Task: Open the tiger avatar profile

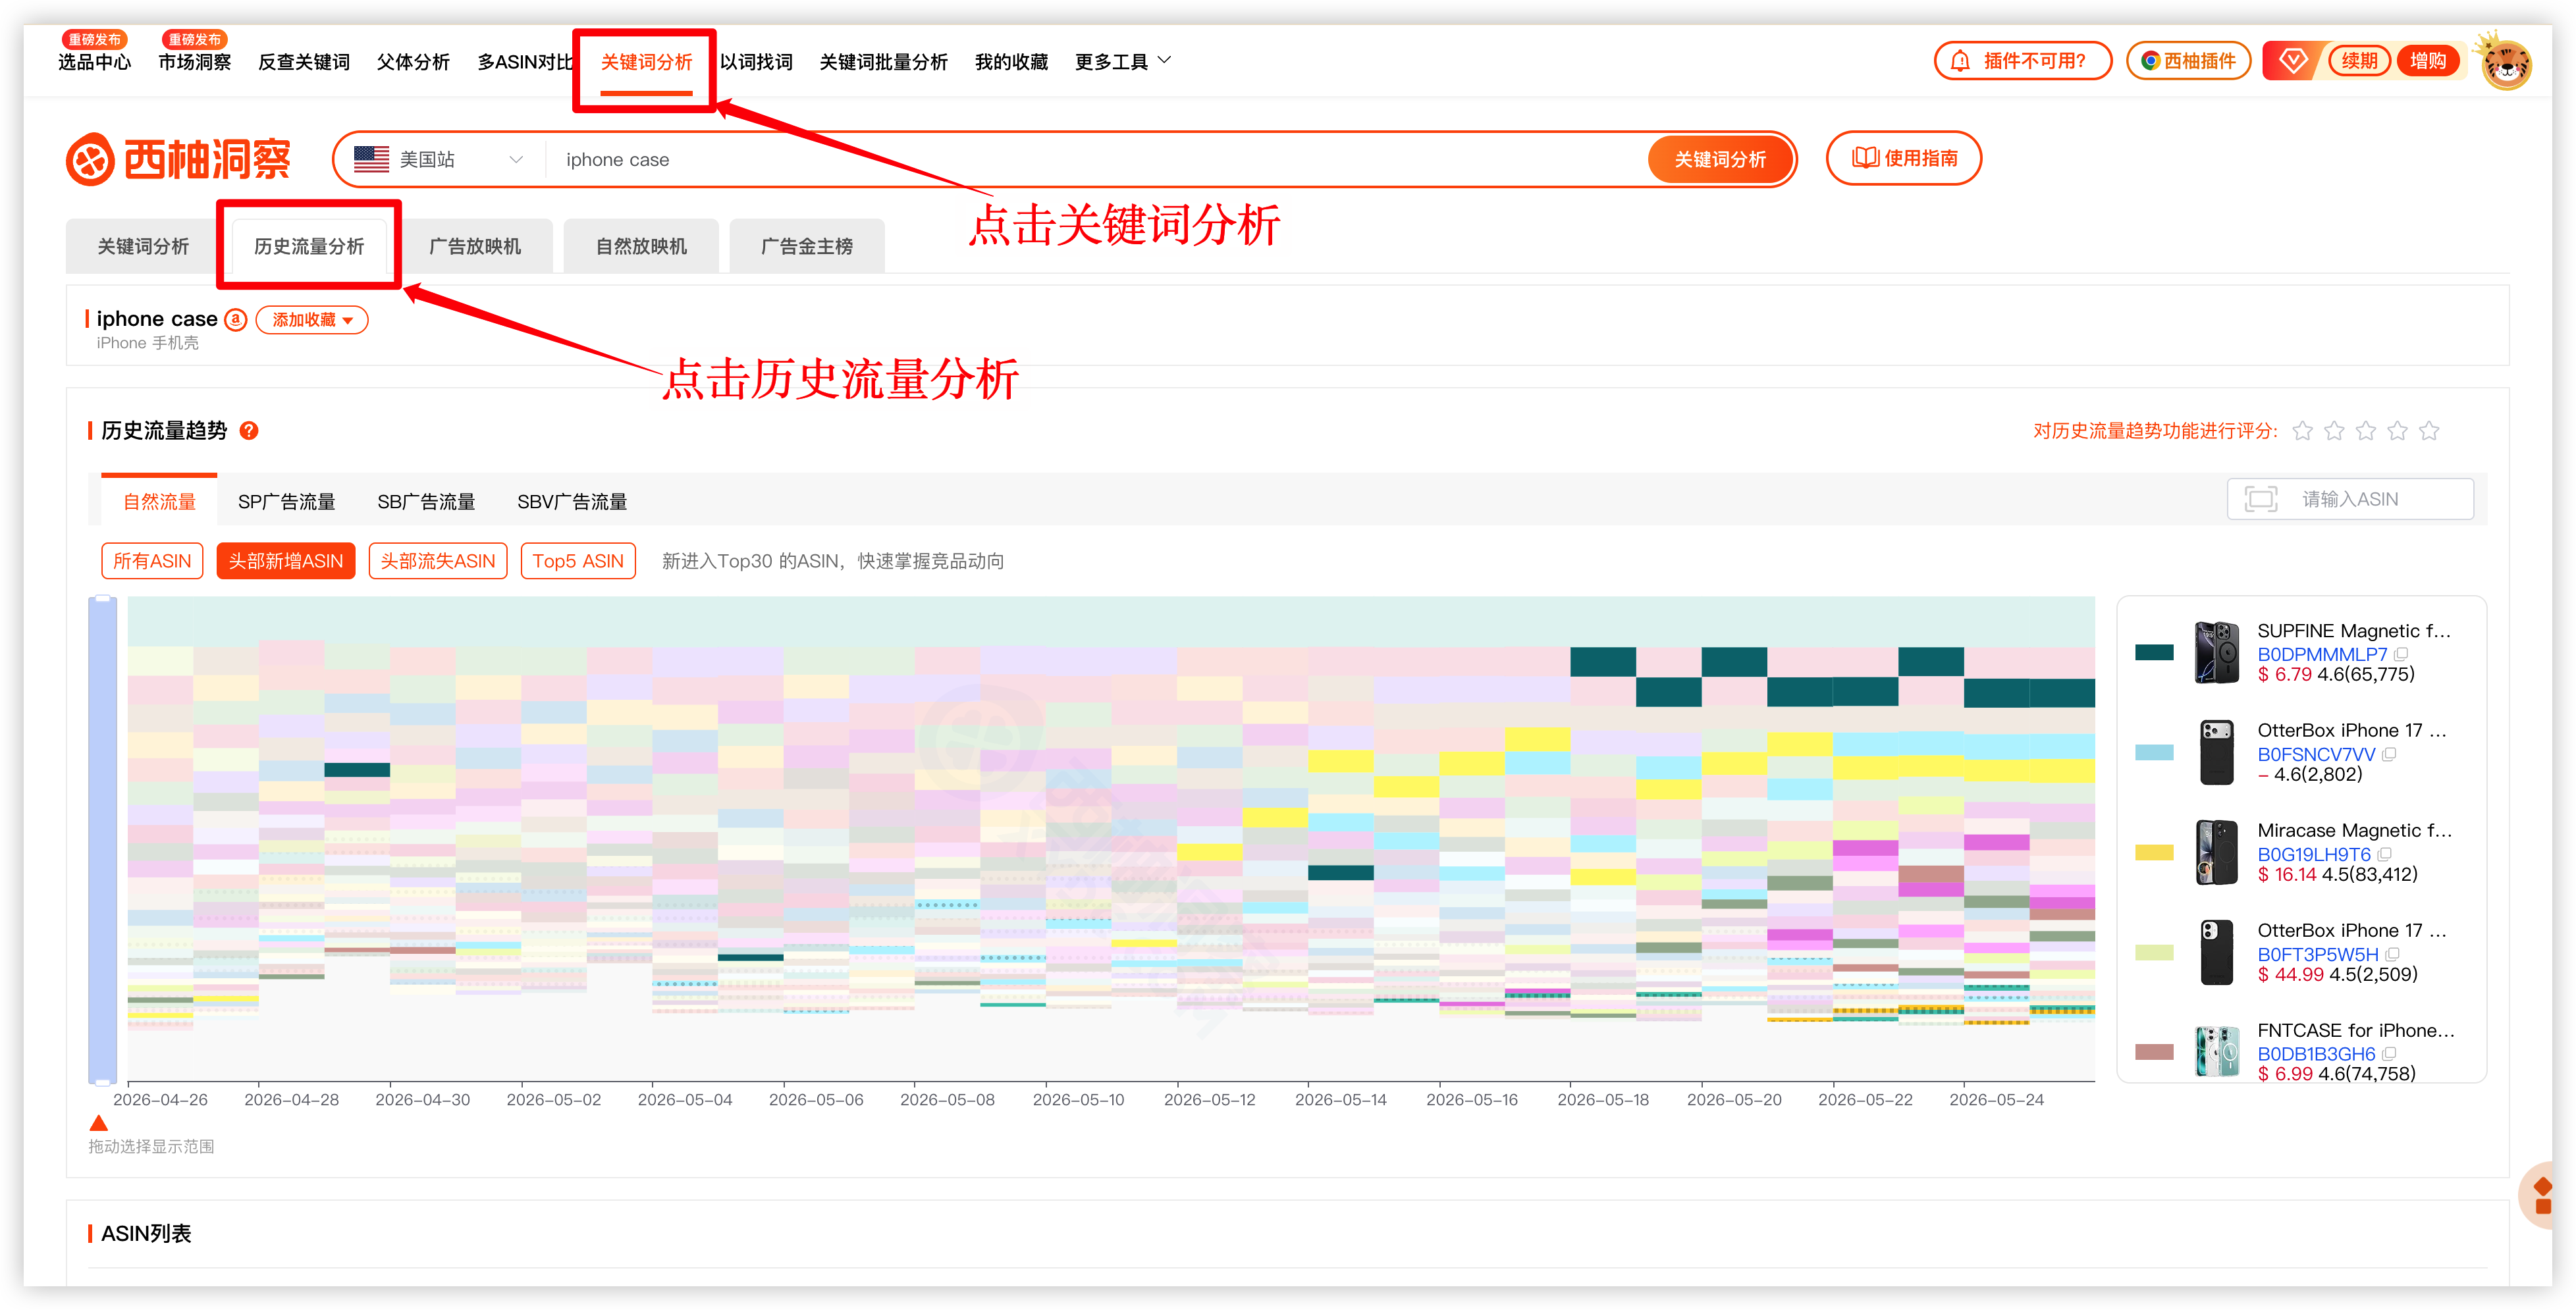Action: tap(2506, 63)
